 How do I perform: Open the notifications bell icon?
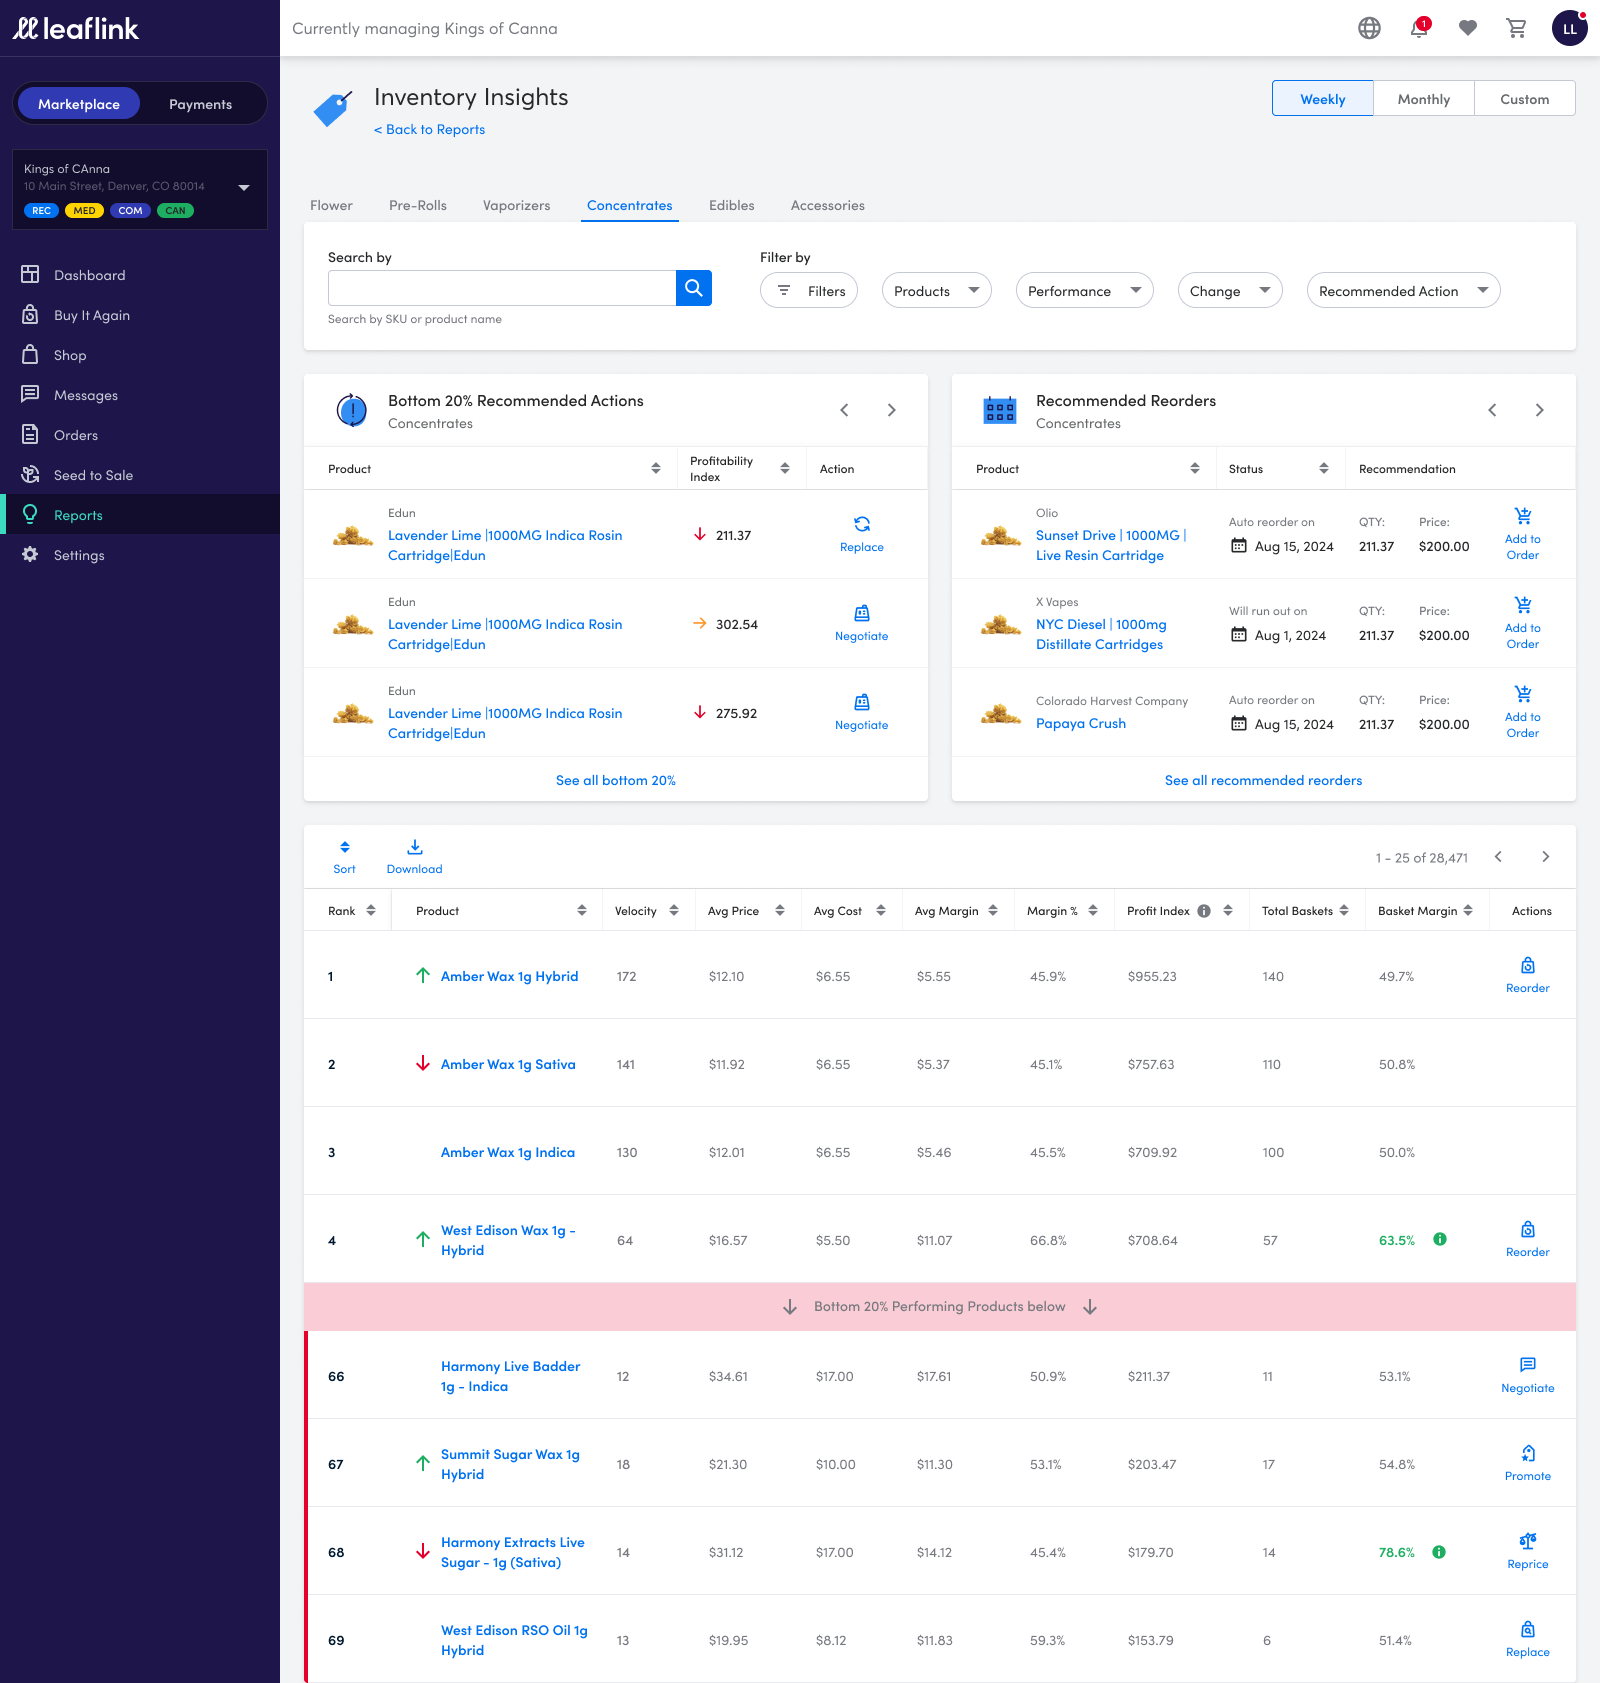pos(1418,29)
